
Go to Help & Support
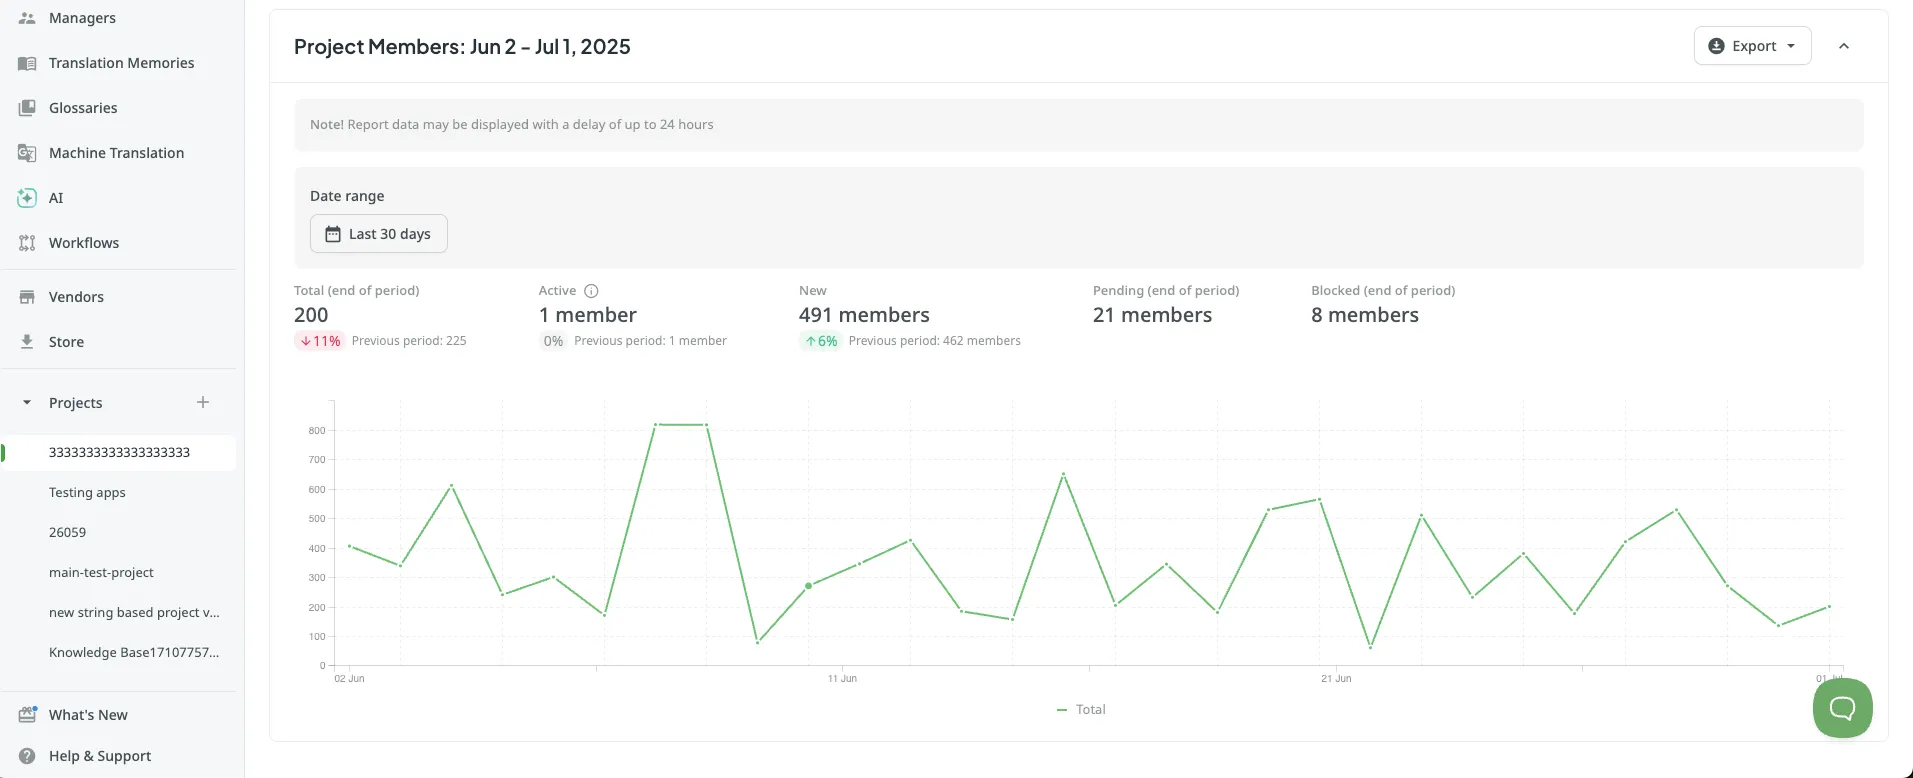click(x=100, y=756)
